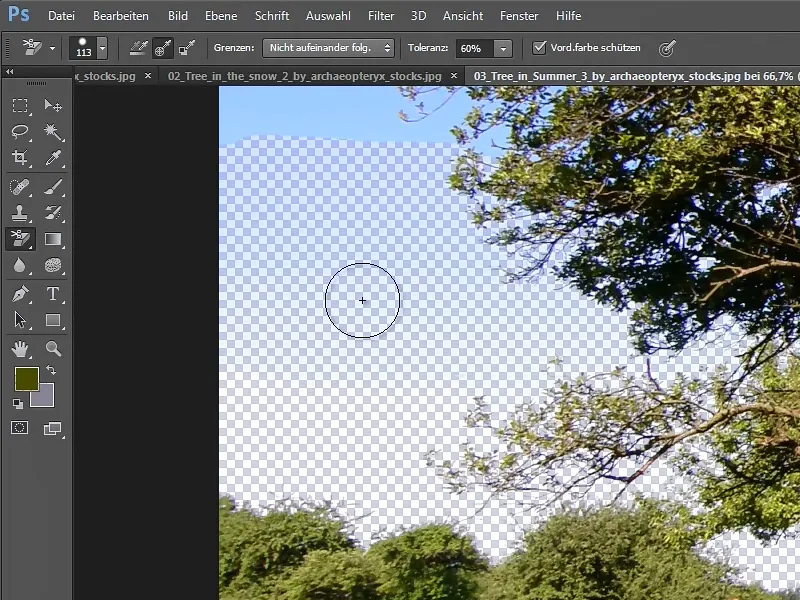Select the Move tool
800x600 pixels.
click(53, 106)
